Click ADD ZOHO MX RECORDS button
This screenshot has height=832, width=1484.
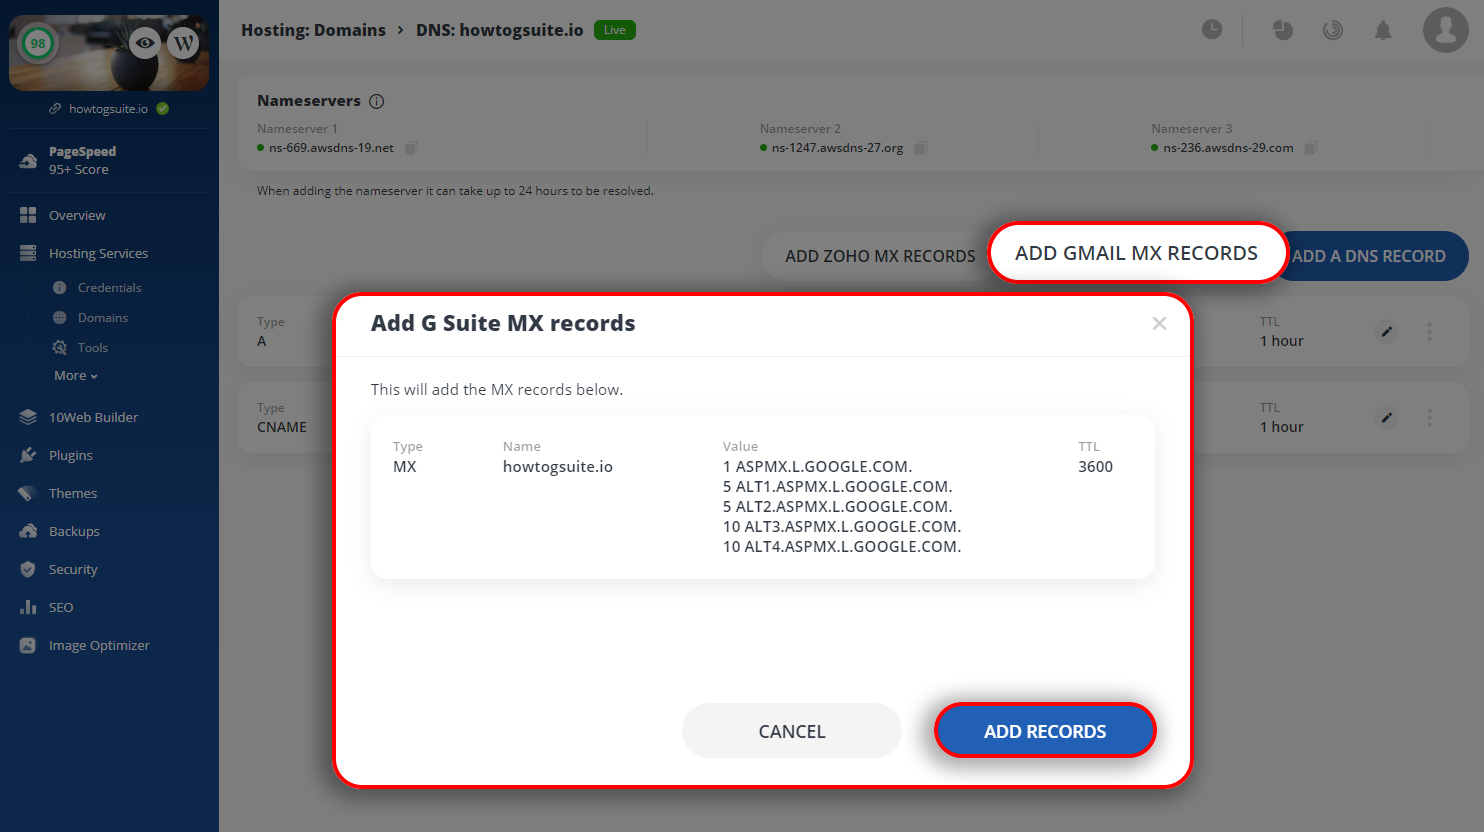[880, 256]
